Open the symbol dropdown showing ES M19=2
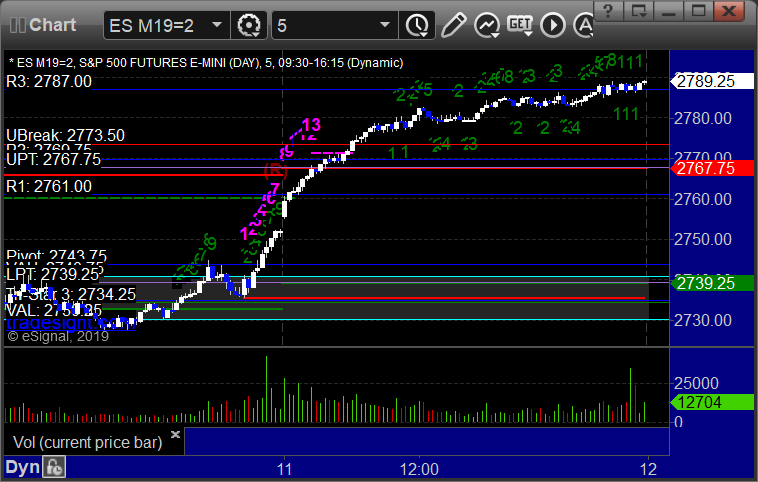 (165, 25)
